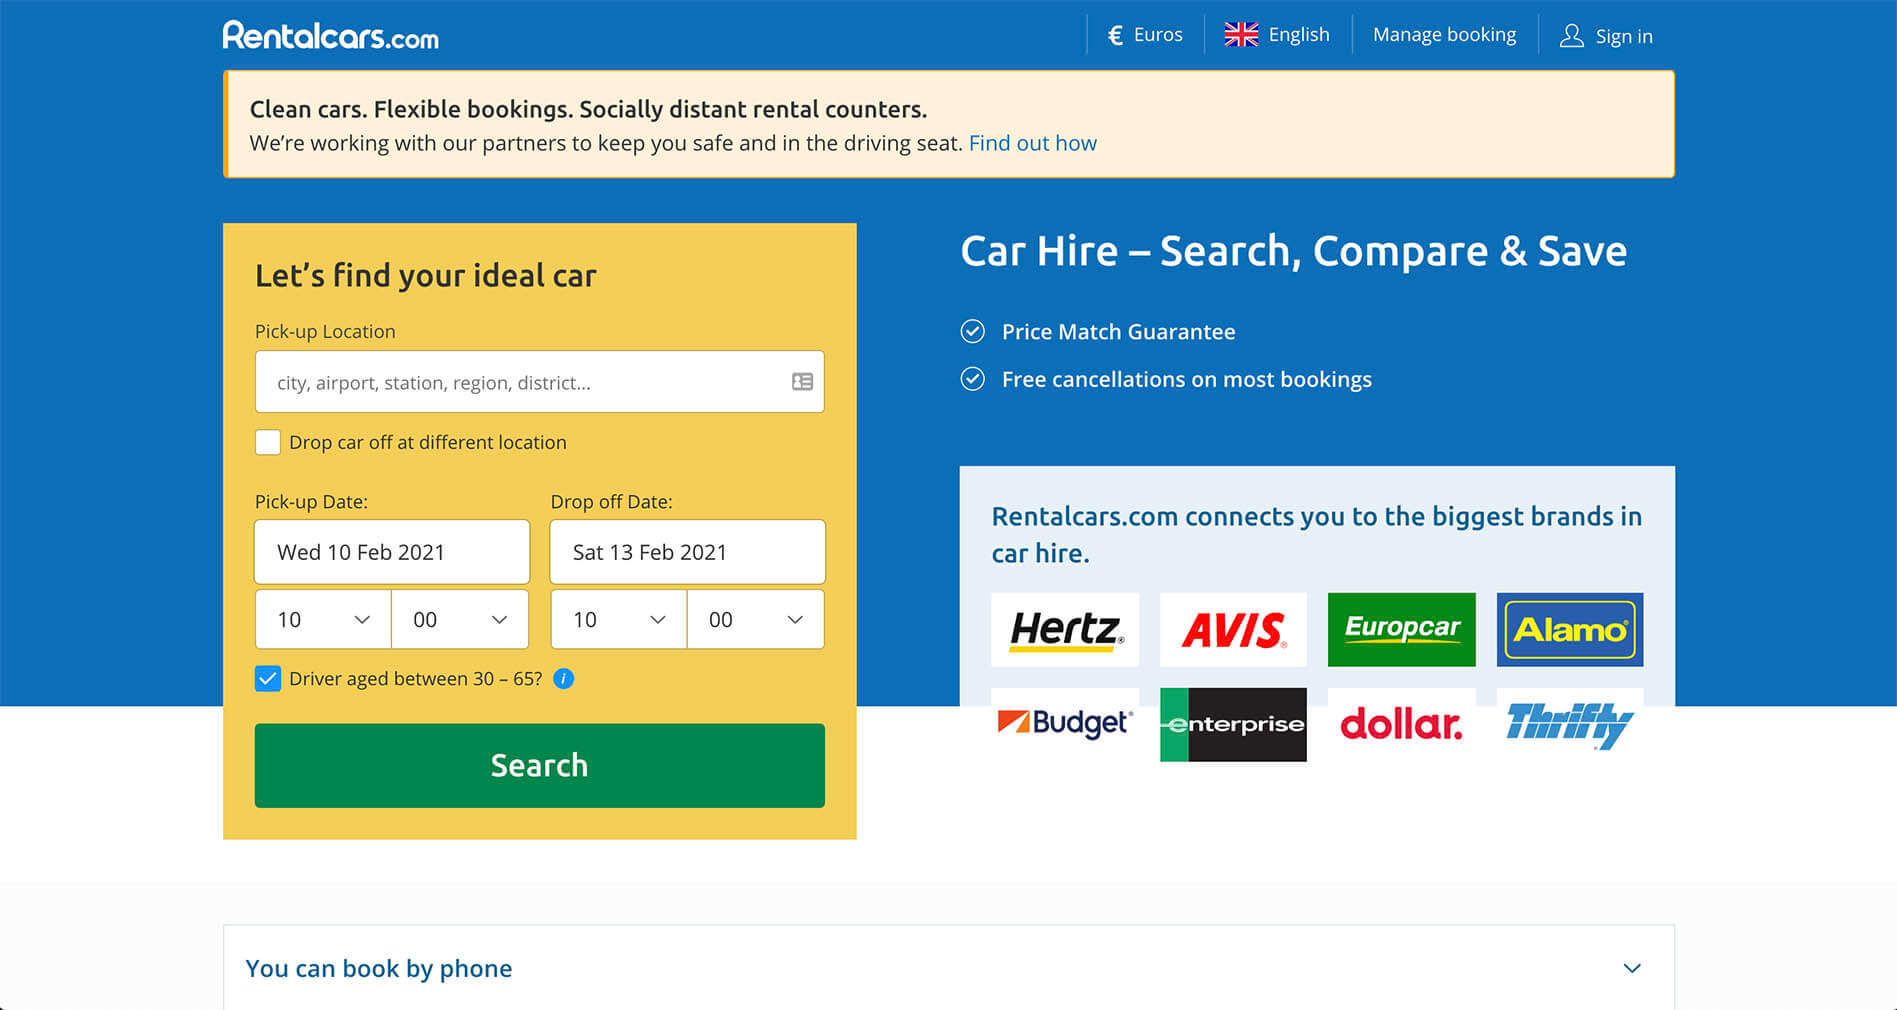Click the Price Match Guarantee checkmark icon
Viewport: 1897px width, 1010px height.
click(972, 331)
